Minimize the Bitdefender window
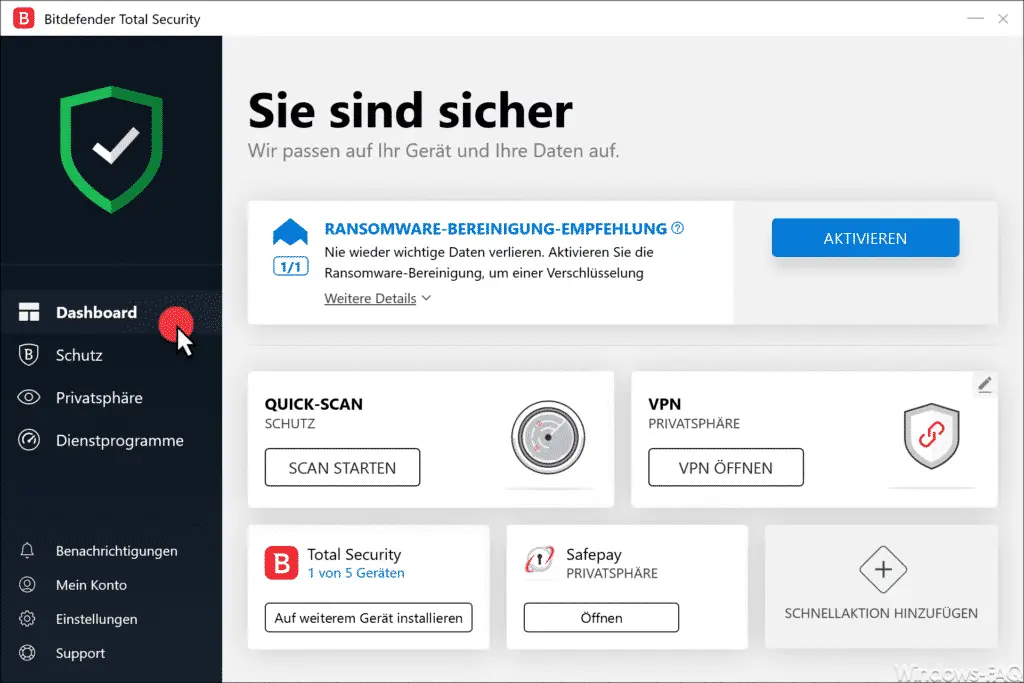This screenshot has height=683, width=1024. click(x=976, y=18)
